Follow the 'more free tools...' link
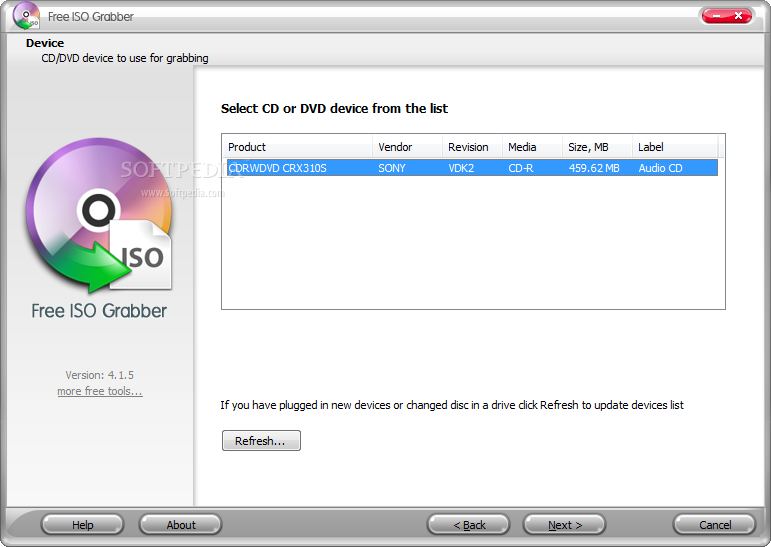This screenshot has width=771, height=547. (x=100, y=391)
